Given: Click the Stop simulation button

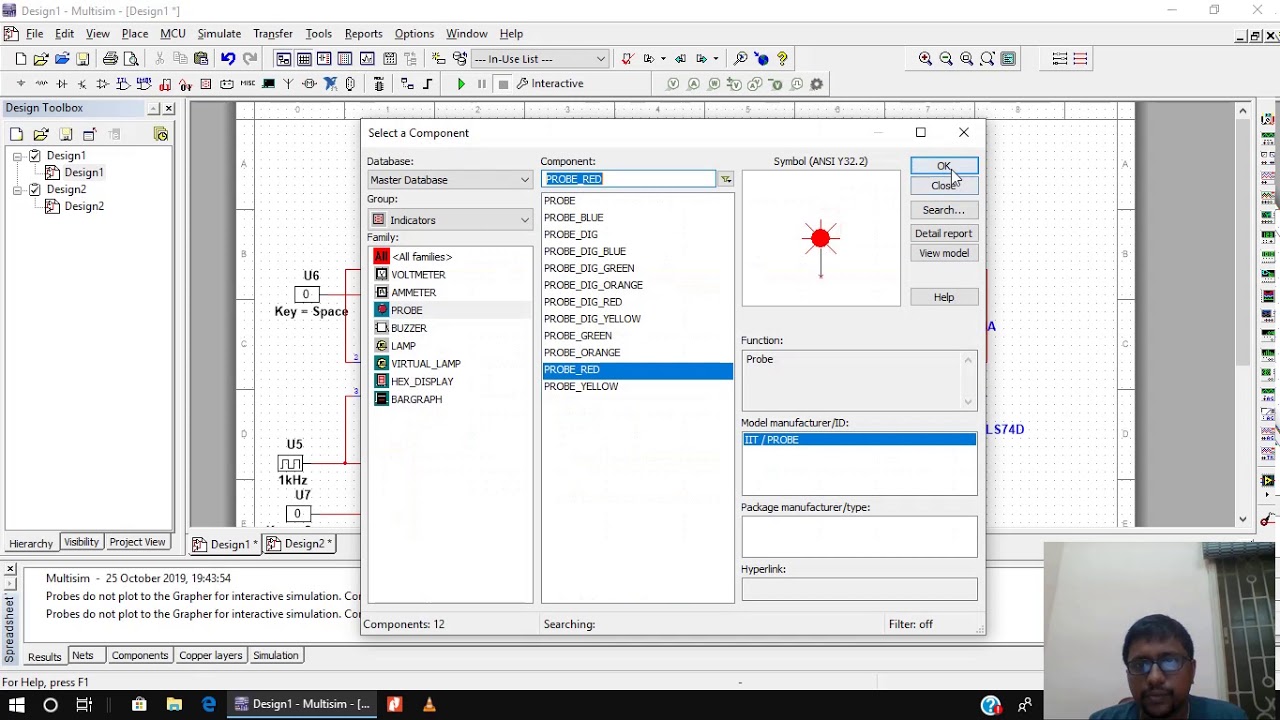Looking at the screenshot, I should [503, 84].
